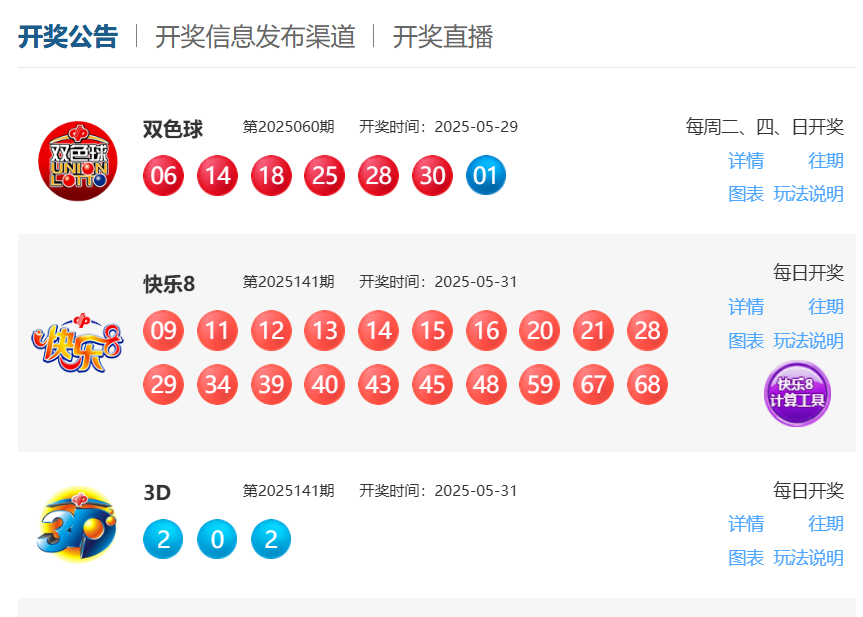Image resolution: width=863 pixels, height=617 pixels.
Task: Open the 双色球 Union Lotto logo
Action: tap(78, 161)
